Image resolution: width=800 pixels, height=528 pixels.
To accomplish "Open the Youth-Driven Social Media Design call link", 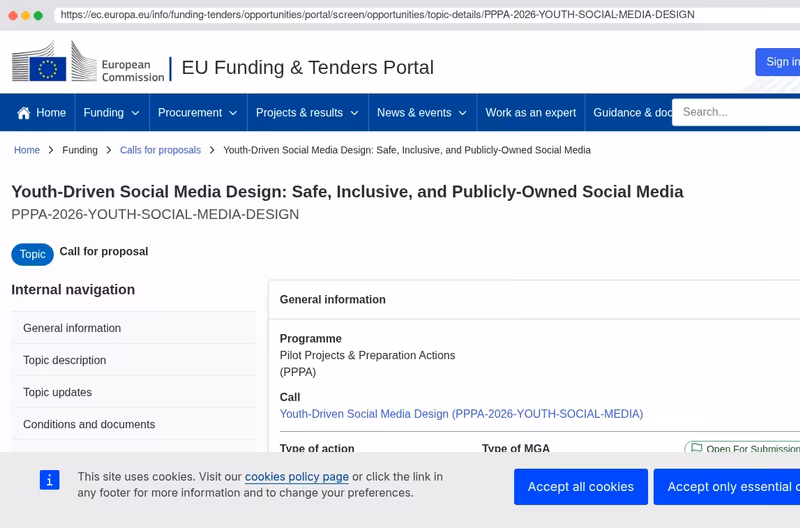I will [x=461, y=414].
